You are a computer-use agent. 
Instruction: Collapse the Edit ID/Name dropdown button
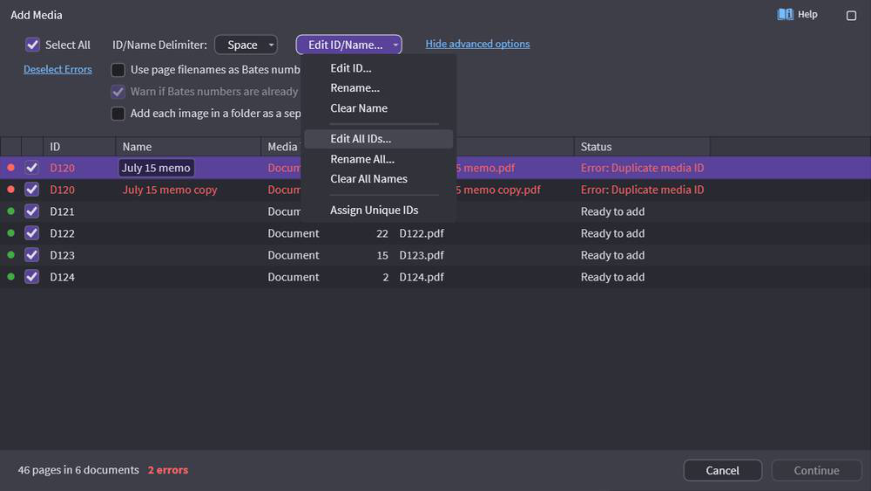(x=349, y=44)
